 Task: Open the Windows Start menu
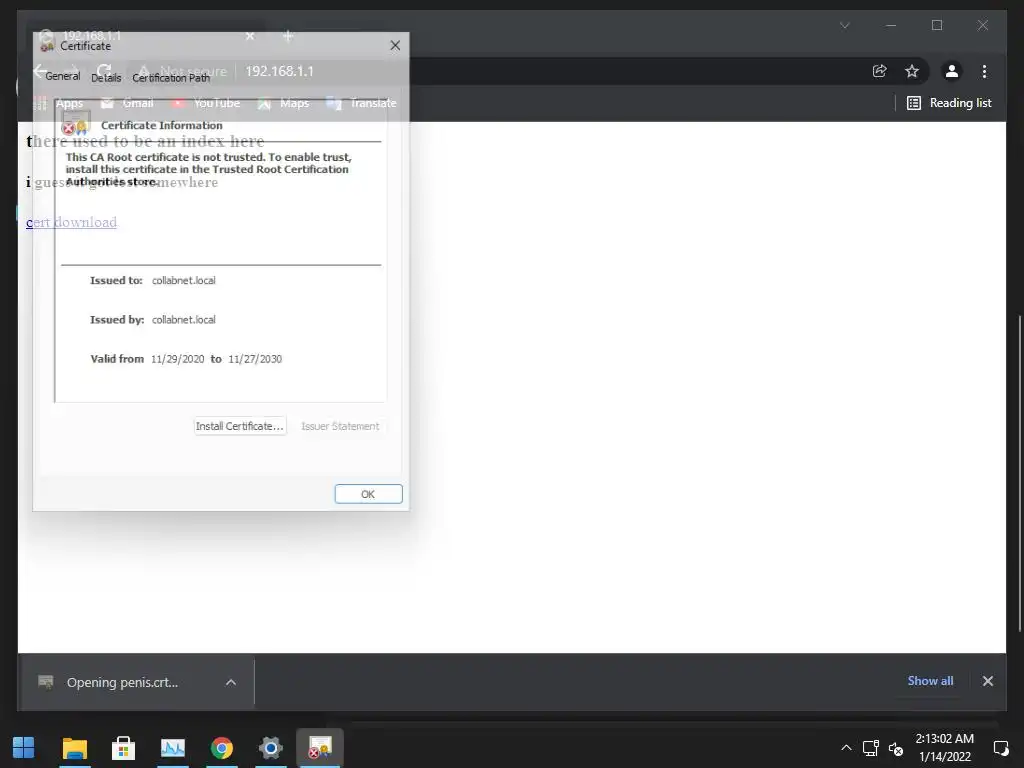(24, 748)
